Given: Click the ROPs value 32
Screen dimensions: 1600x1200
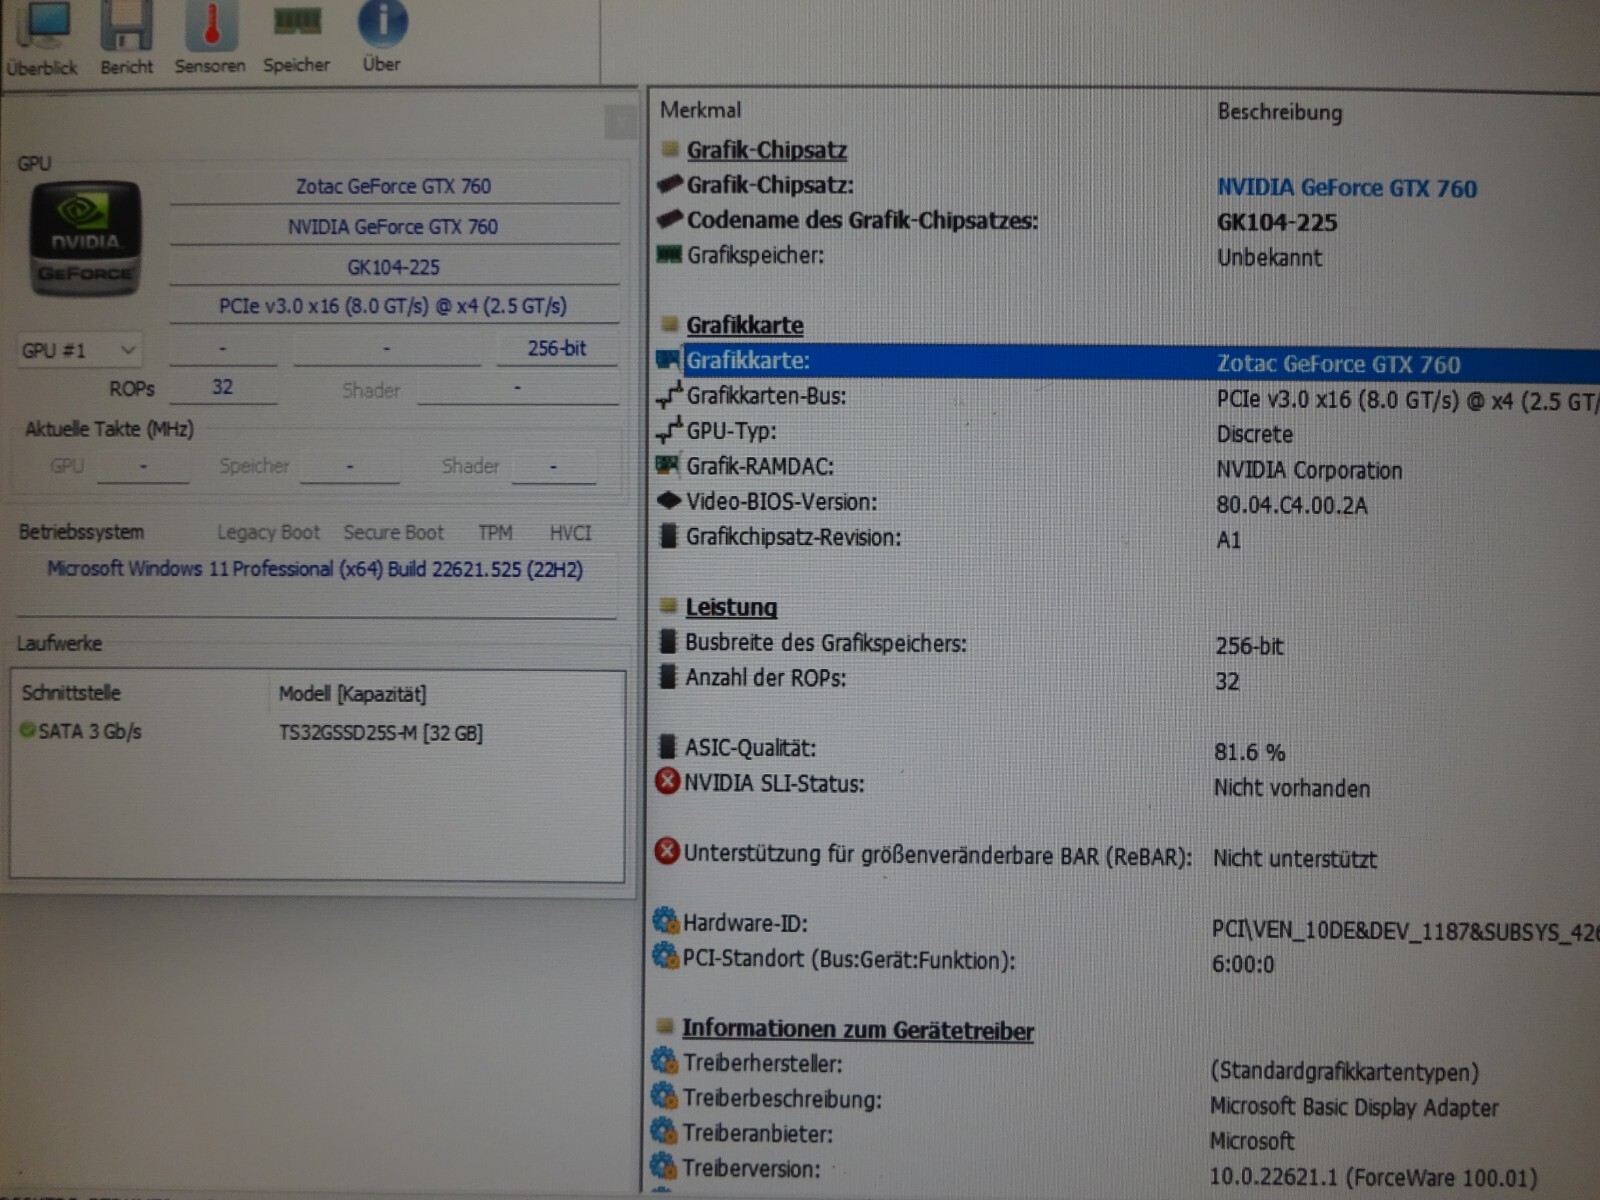Looking at the screenshot, I should [x=222, y=387].
